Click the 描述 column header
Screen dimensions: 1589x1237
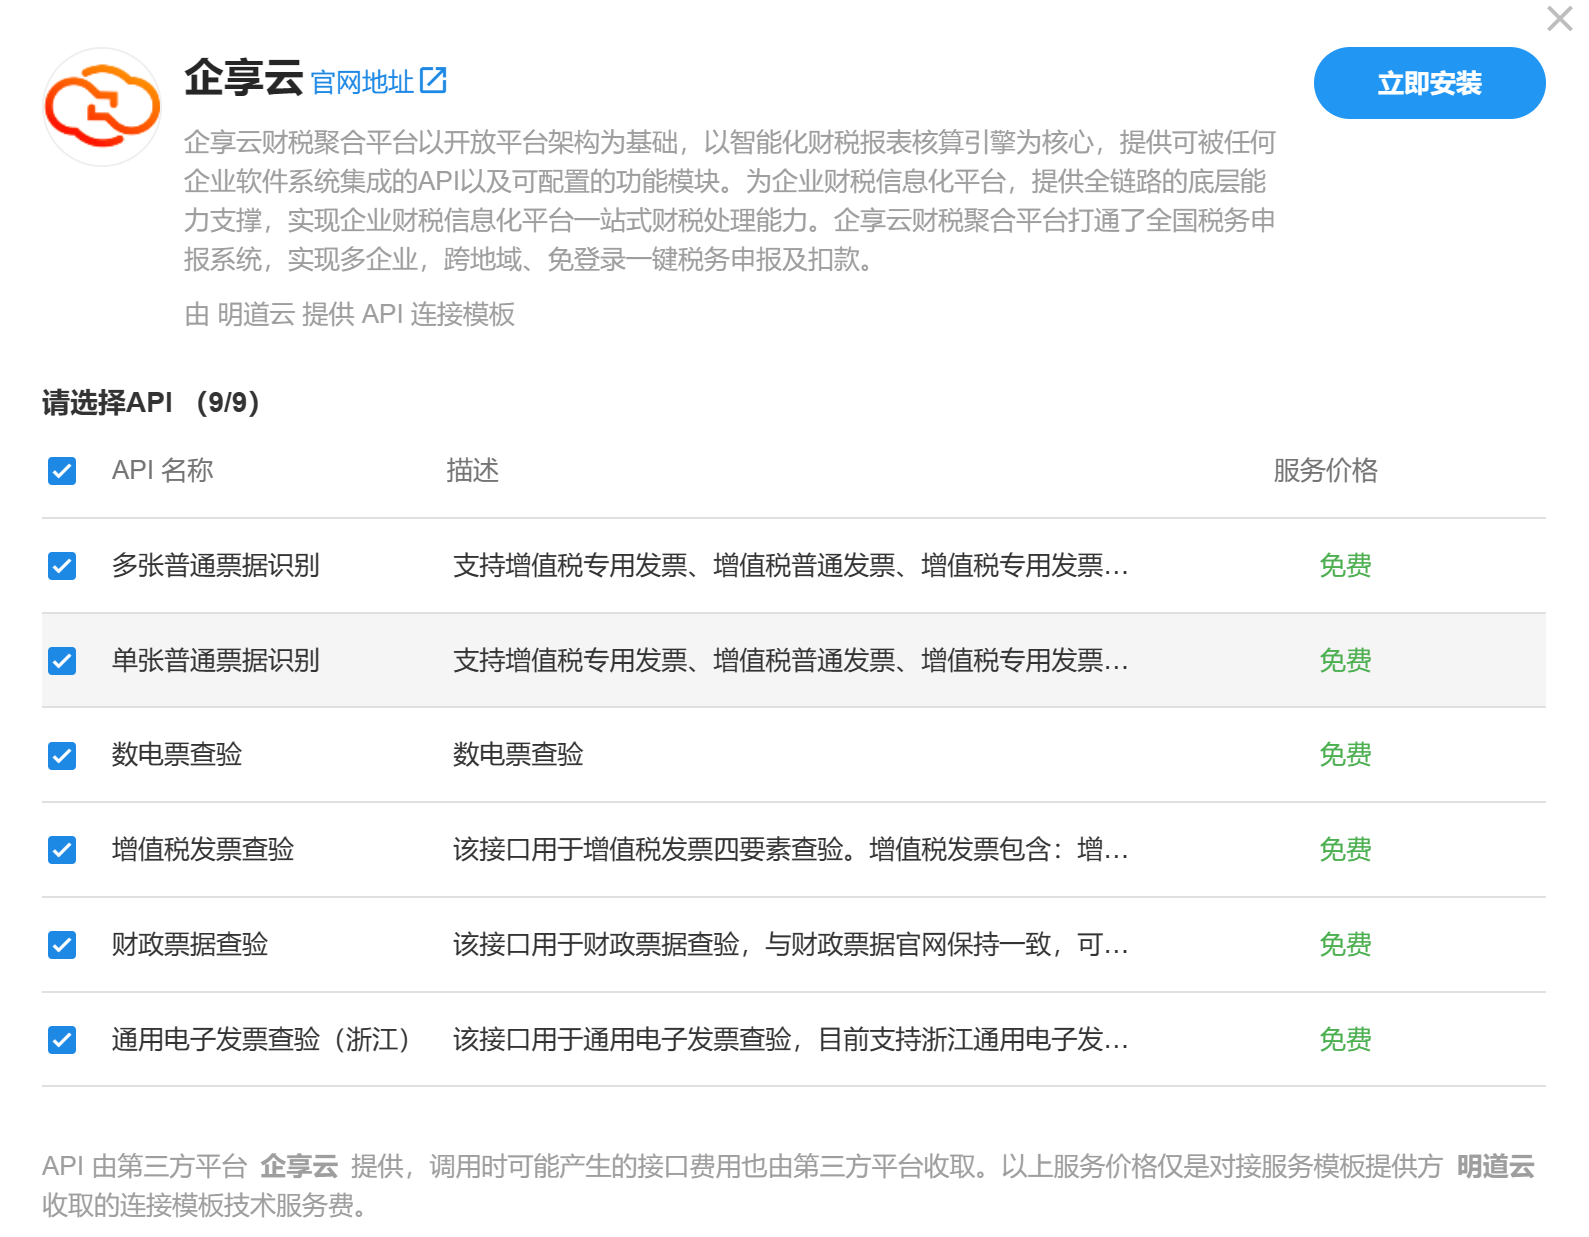472,470
